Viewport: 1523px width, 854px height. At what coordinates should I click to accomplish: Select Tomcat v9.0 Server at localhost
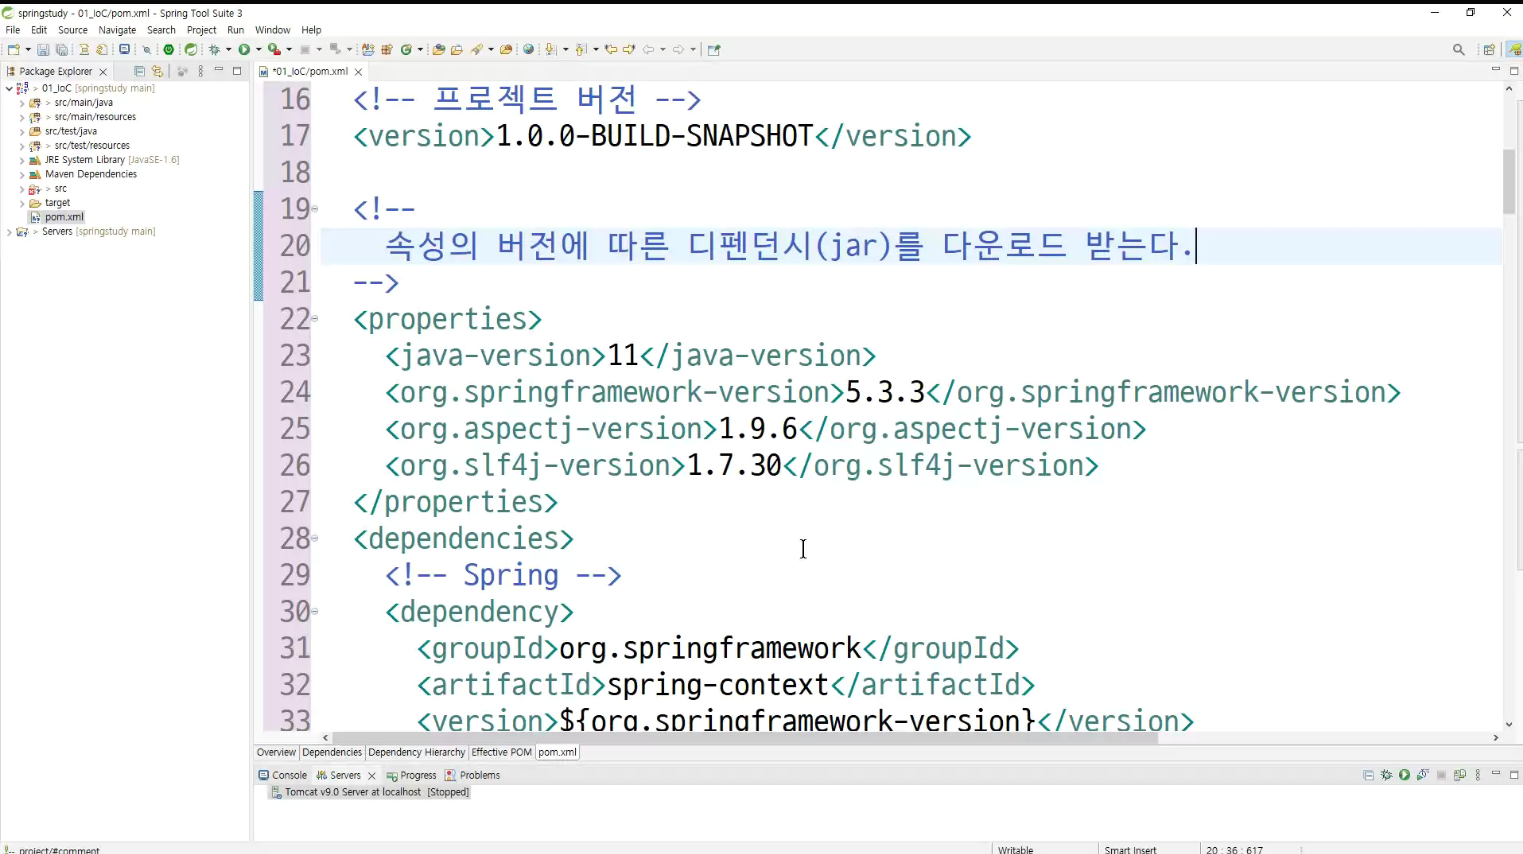(x=370, y=792)
